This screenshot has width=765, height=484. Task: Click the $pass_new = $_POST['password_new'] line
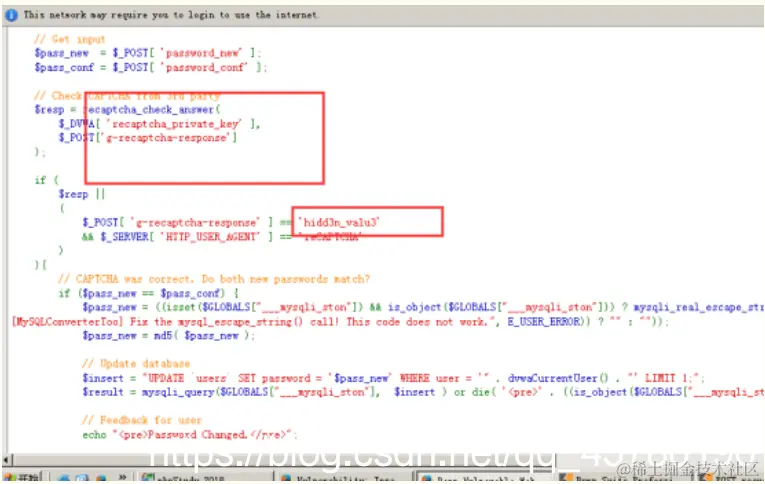click(x=147, y=53)
